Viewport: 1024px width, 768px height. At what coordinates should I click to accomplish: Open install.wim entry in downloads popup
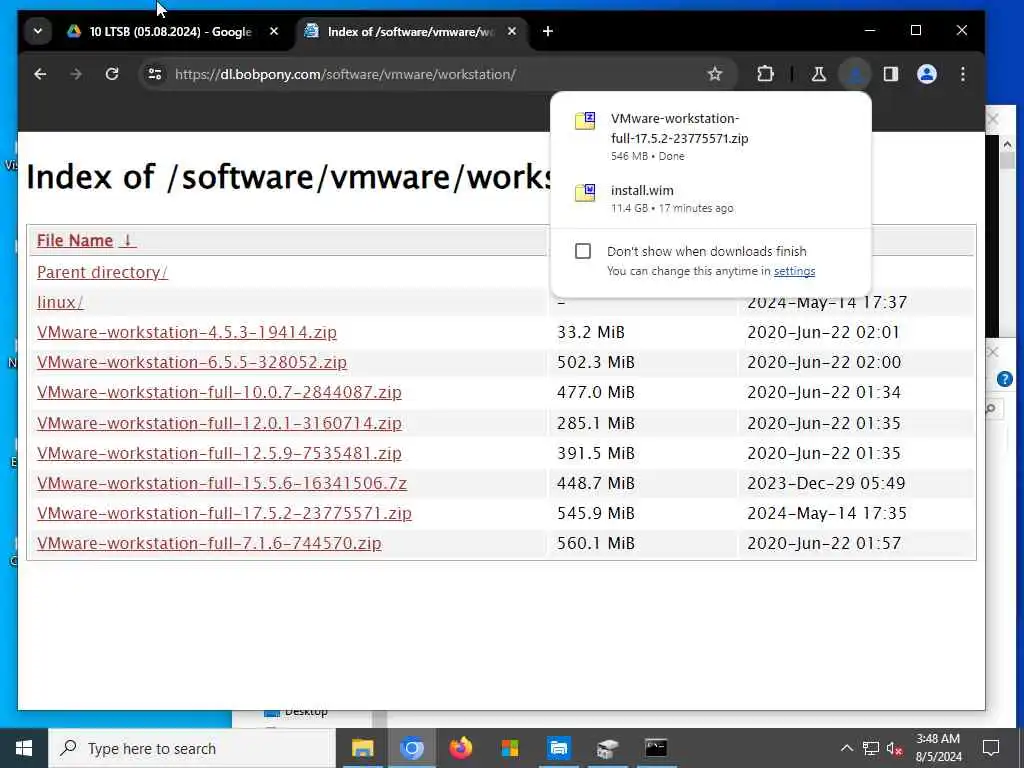(x=711, y=199)
